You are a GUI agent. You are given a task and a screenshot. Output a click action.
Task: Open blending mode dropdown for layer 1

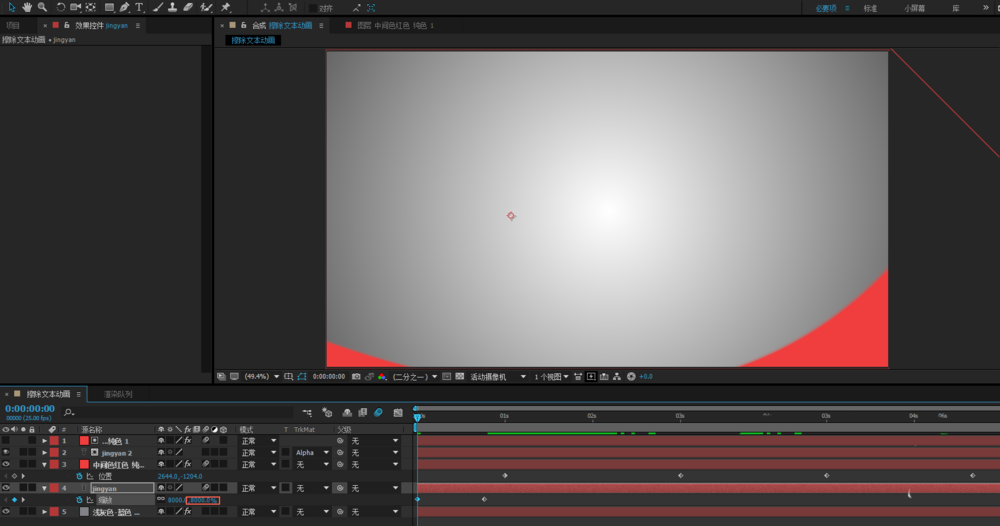click(x=258, y=441)
